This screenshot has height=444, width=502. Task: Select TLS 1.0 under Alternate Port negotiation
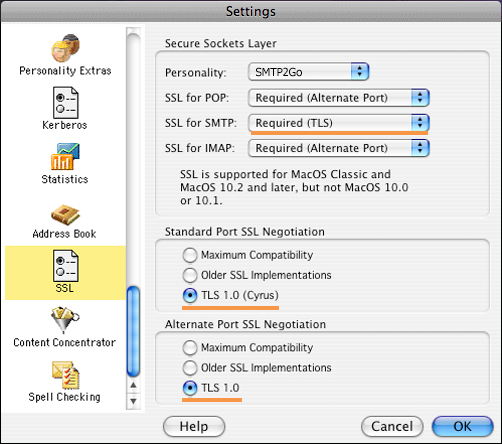tap(190, 388)
